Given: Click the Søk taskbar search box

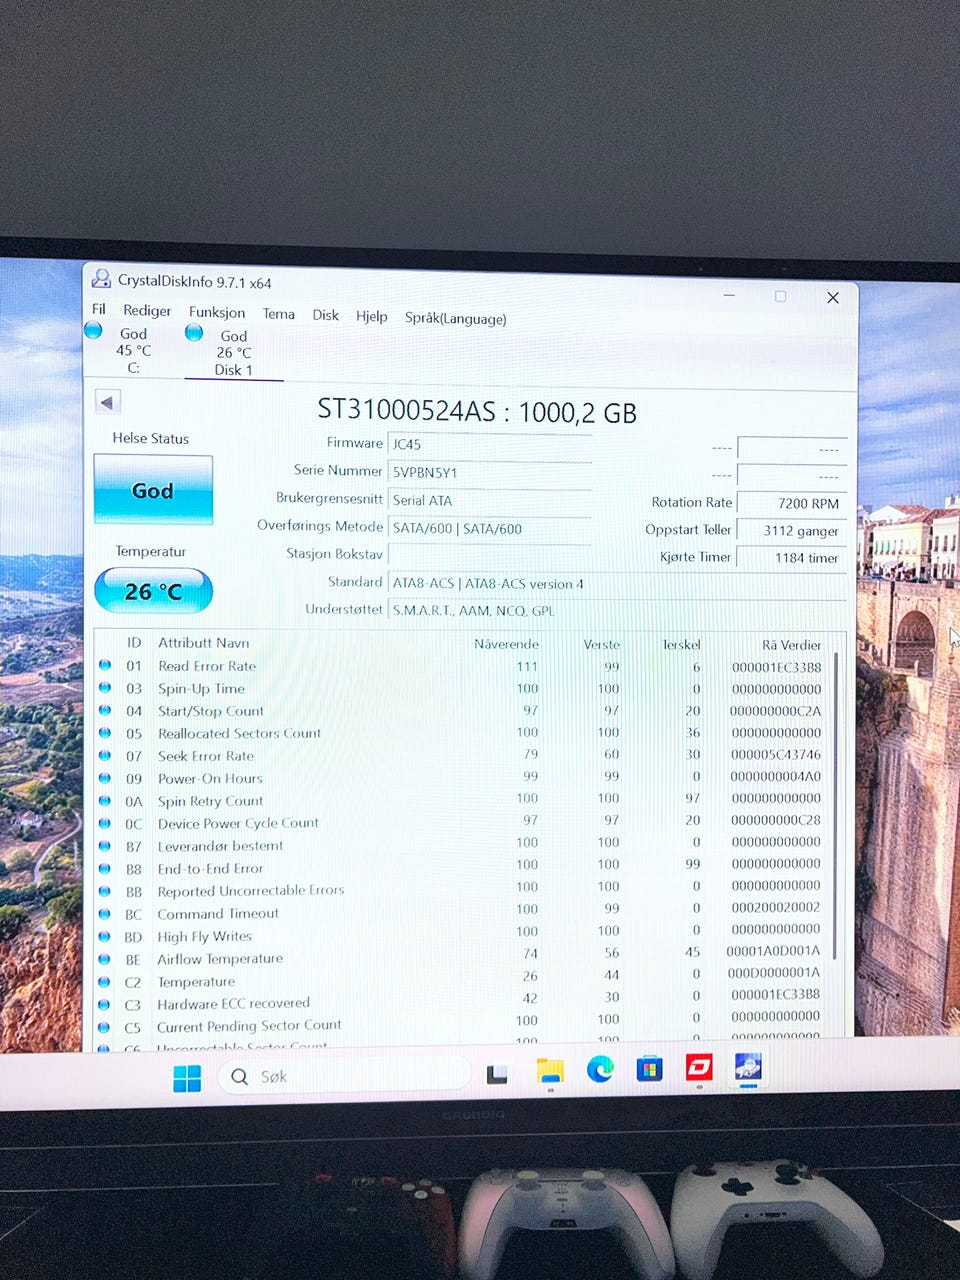Looking at the screenshot, I should 344,1076.
